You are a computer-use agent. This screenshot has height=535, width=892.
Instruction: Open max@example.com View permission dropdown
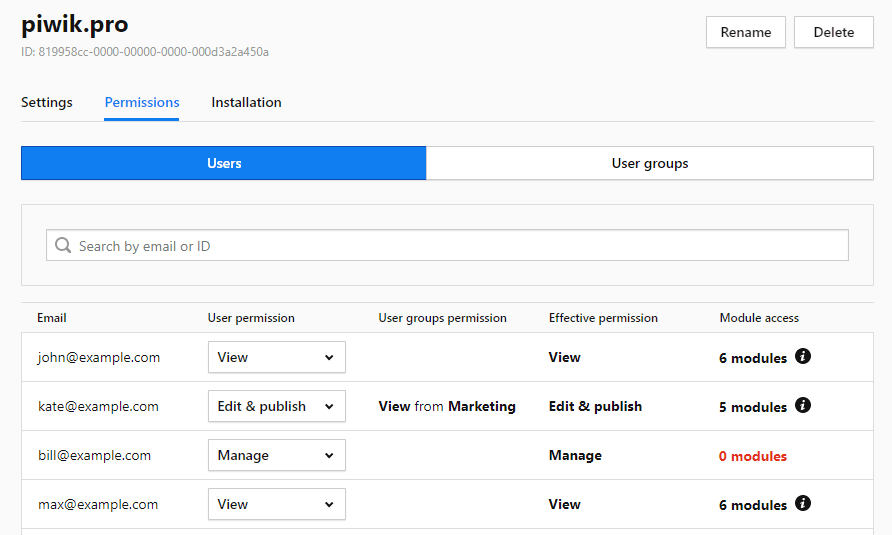(x=276, y=504)
